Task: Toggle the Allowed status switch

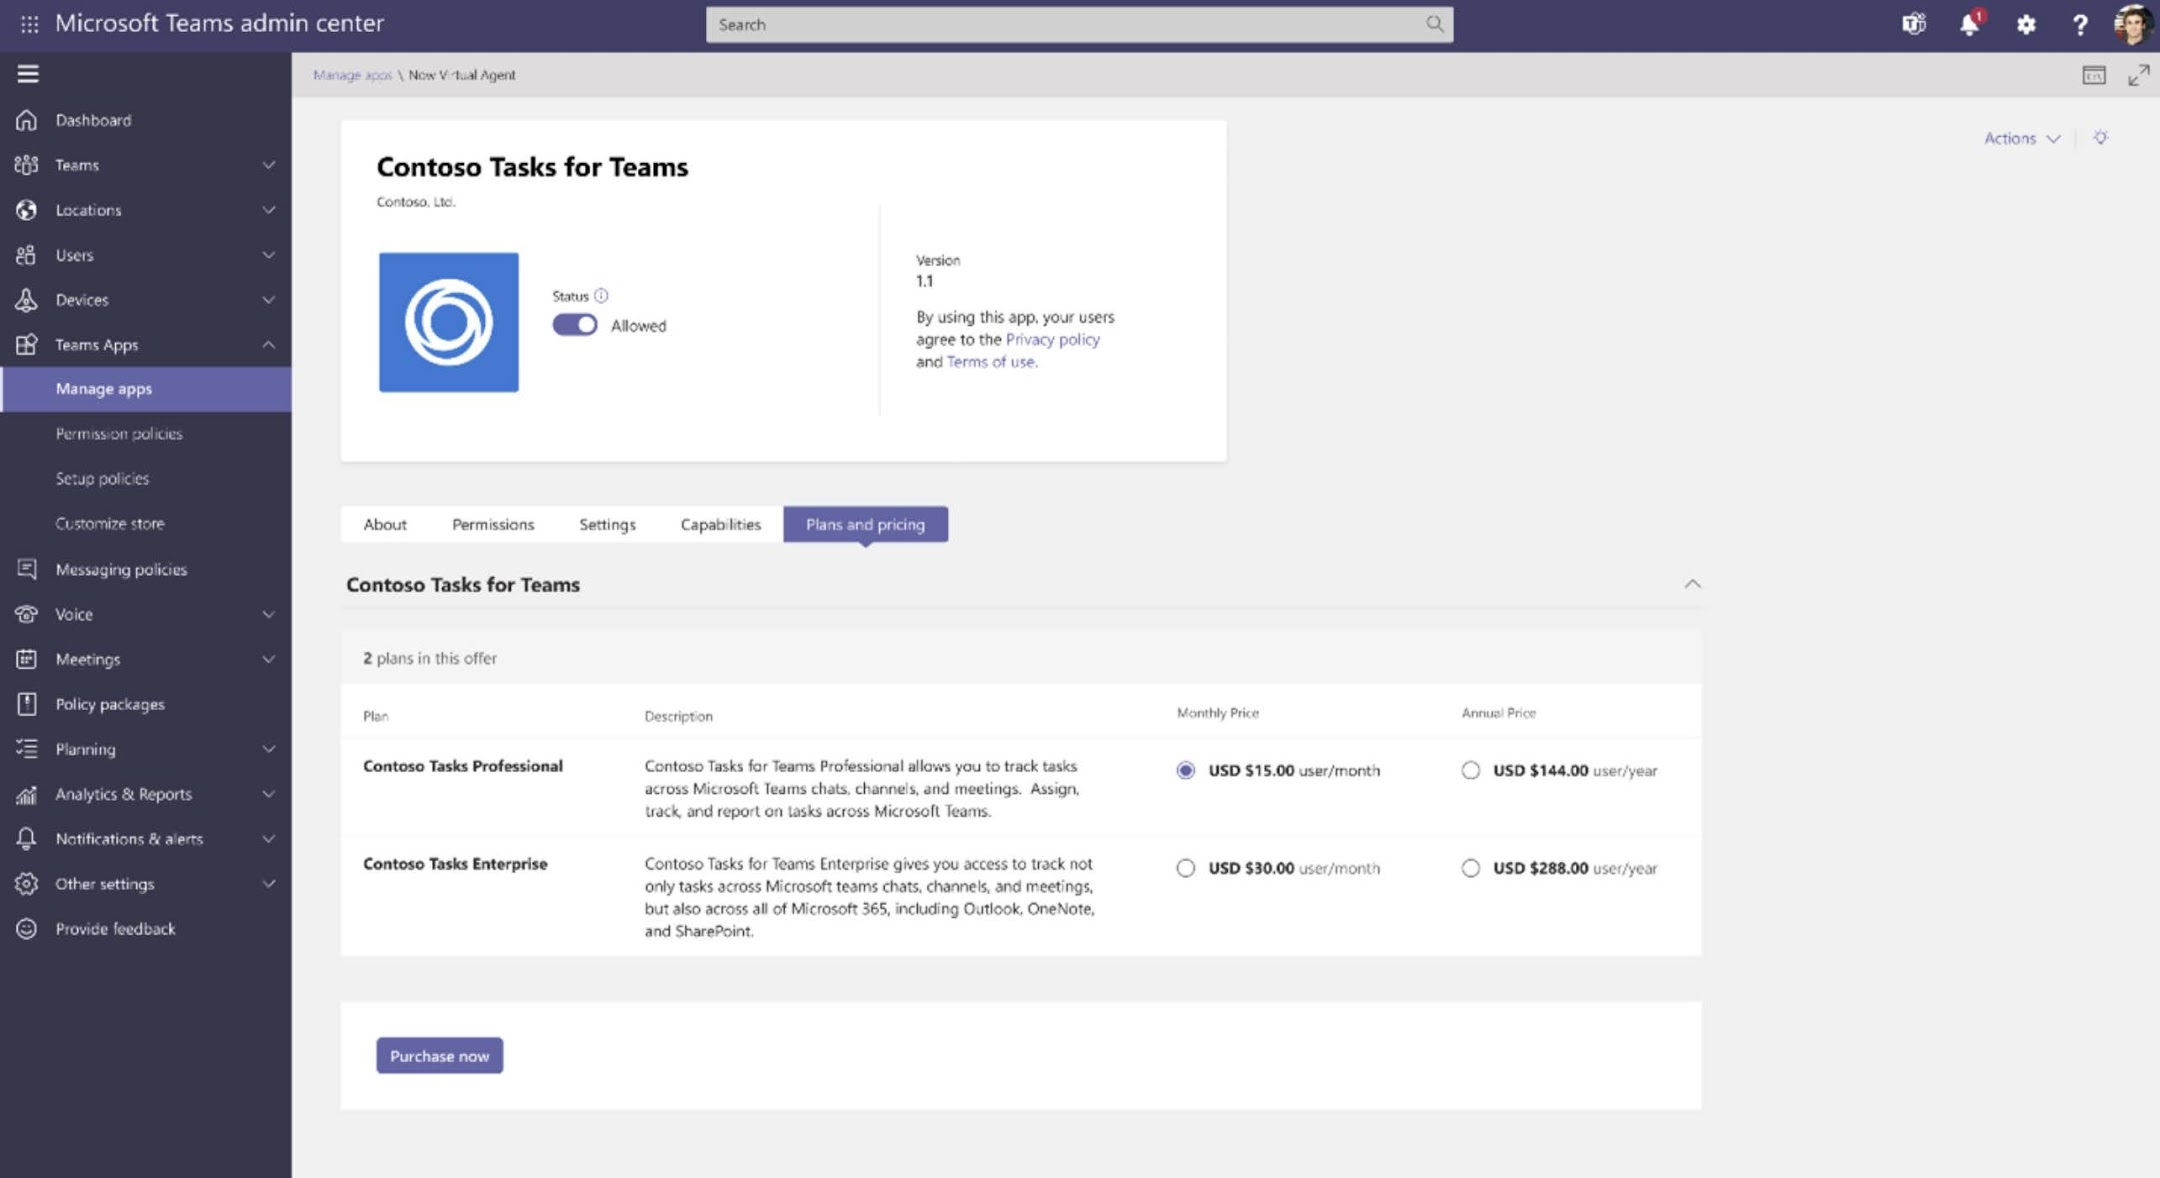Action: [x=575, y=325]
